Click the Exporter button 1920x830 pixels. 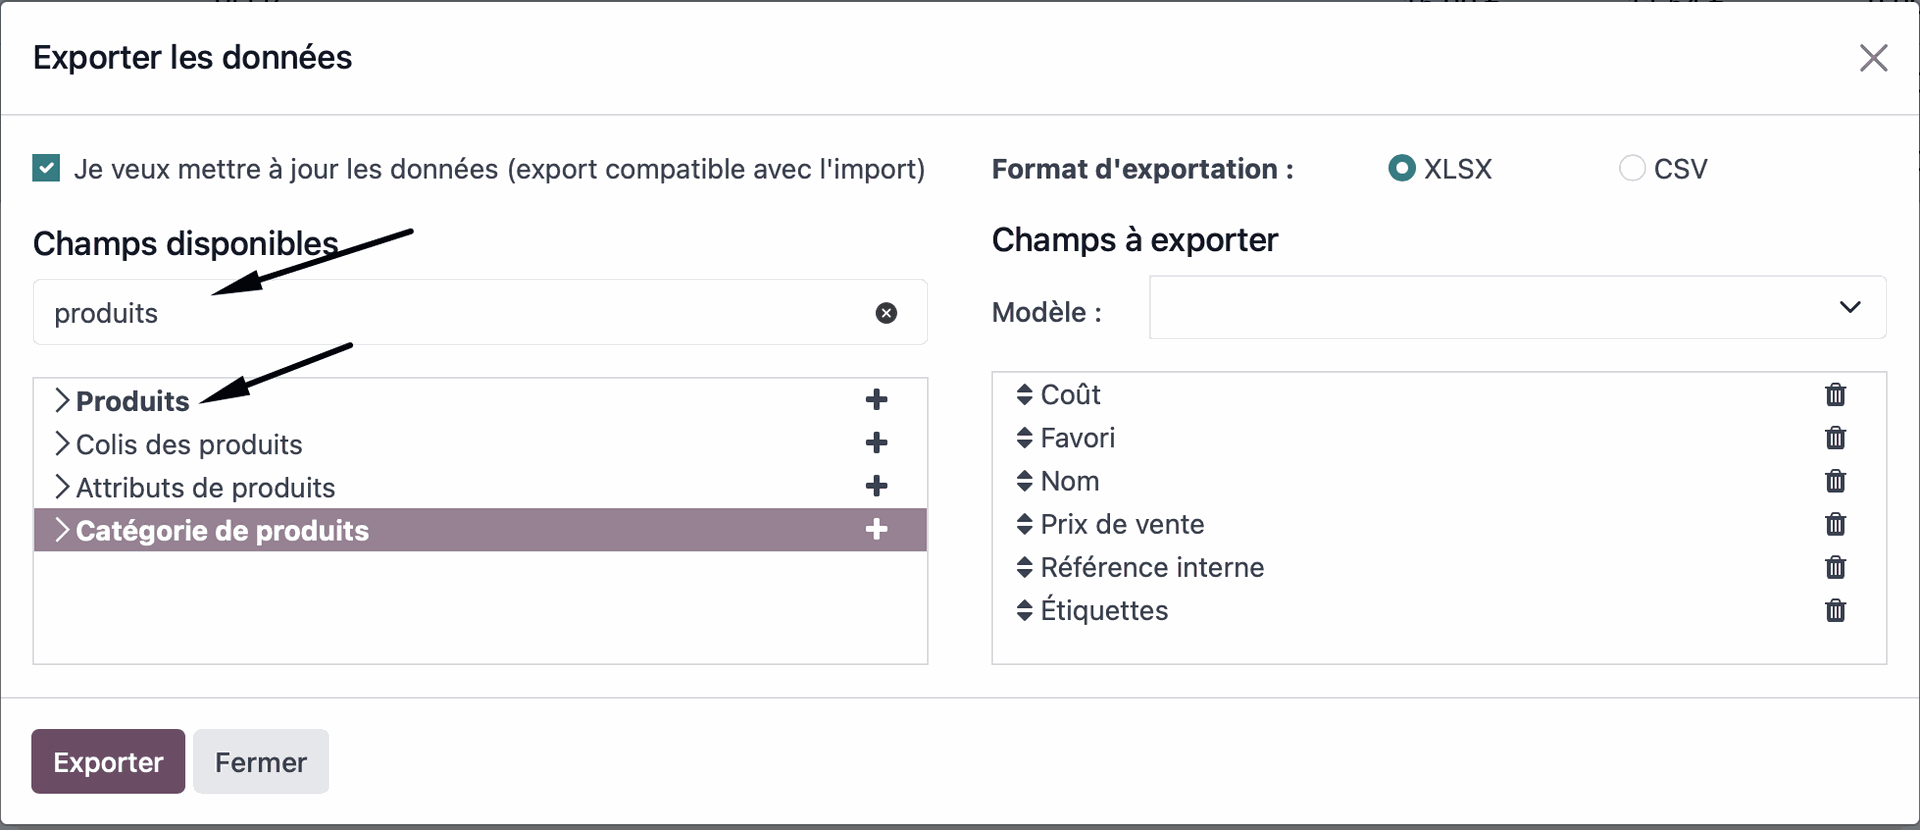[x=107, y=761]
